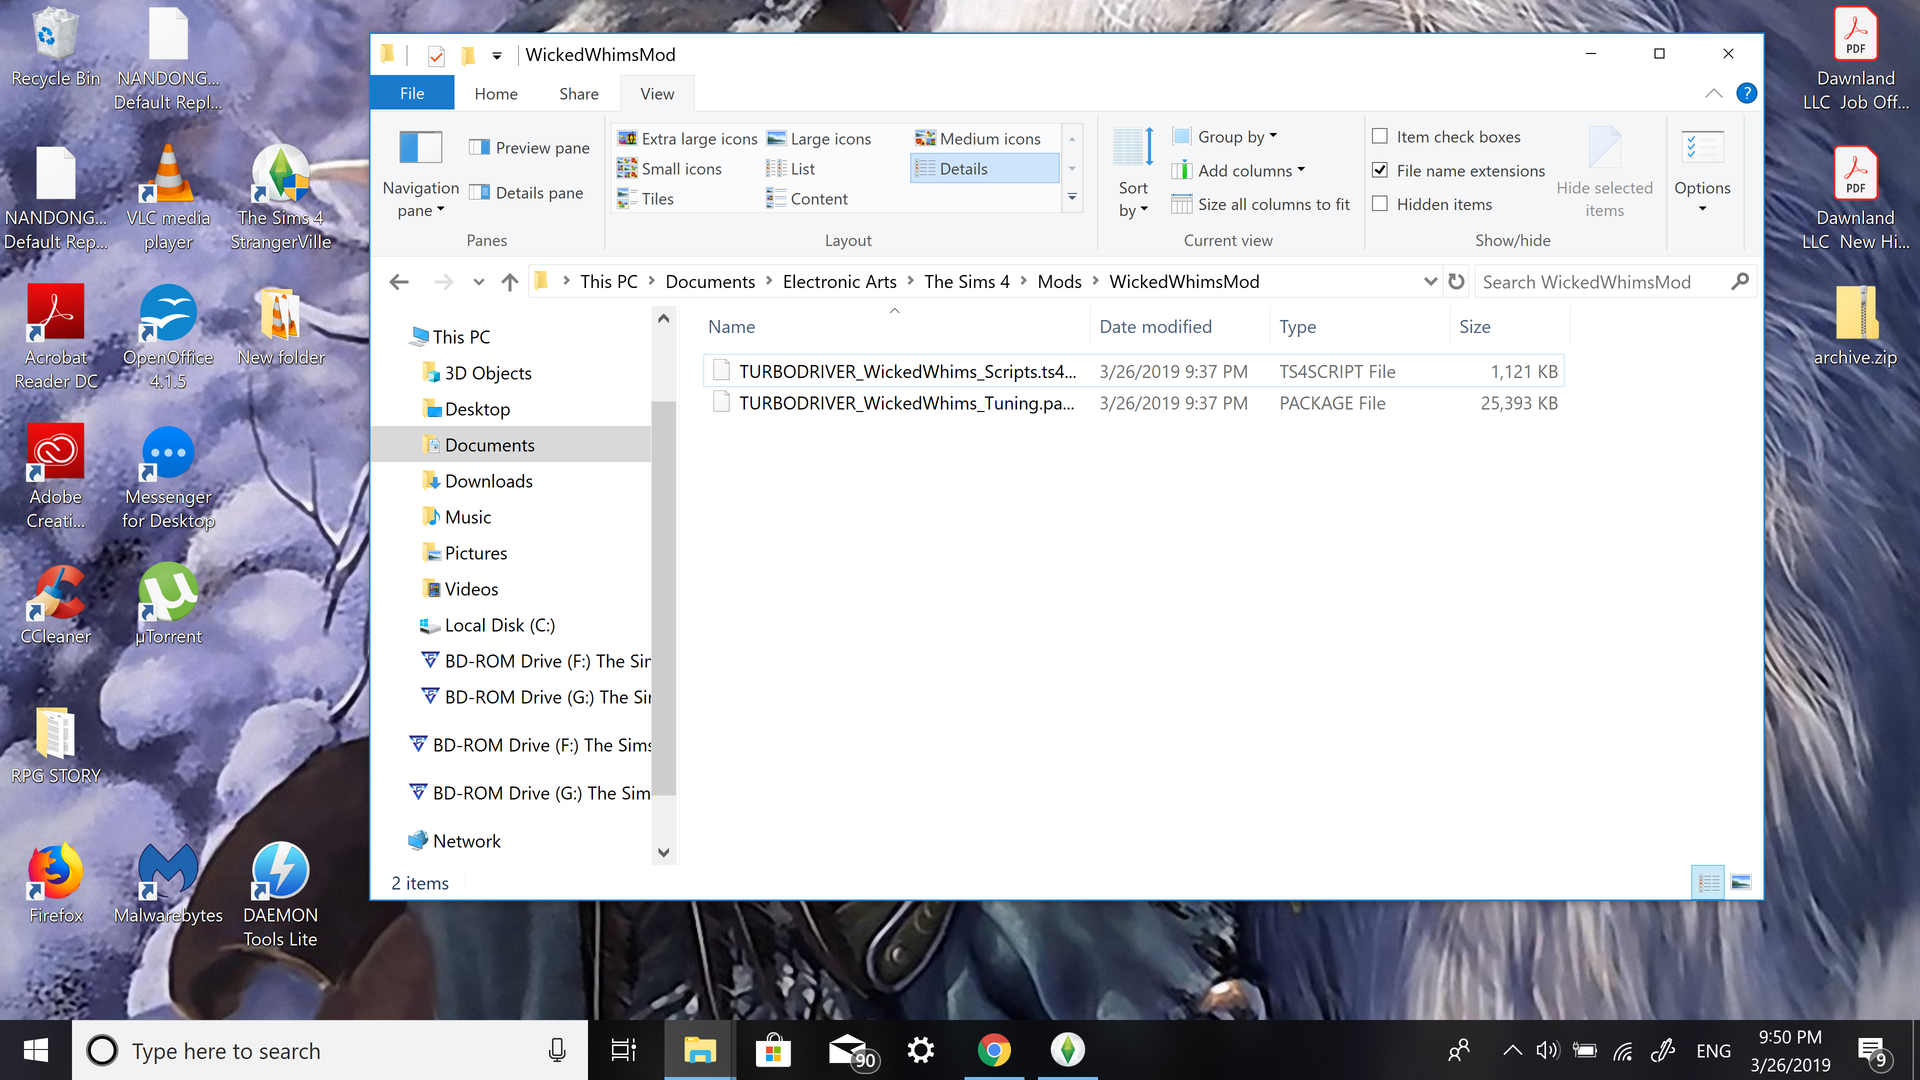Switch to the Home ribbon tab
Viewport: 1920px width, 1080px height.
[496, 93]
